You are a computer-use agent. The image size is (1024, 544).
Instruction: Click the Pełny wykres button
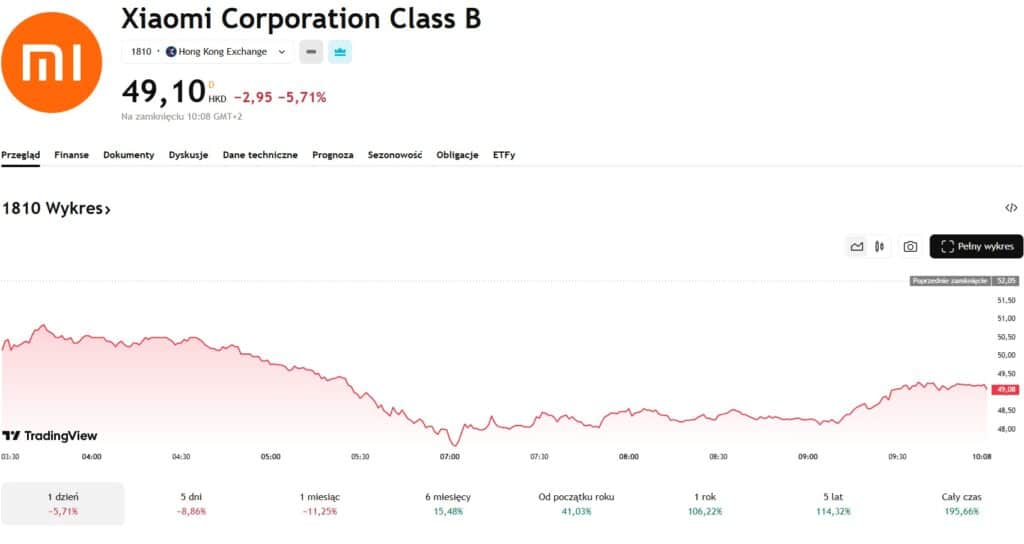tap(976, 246)
